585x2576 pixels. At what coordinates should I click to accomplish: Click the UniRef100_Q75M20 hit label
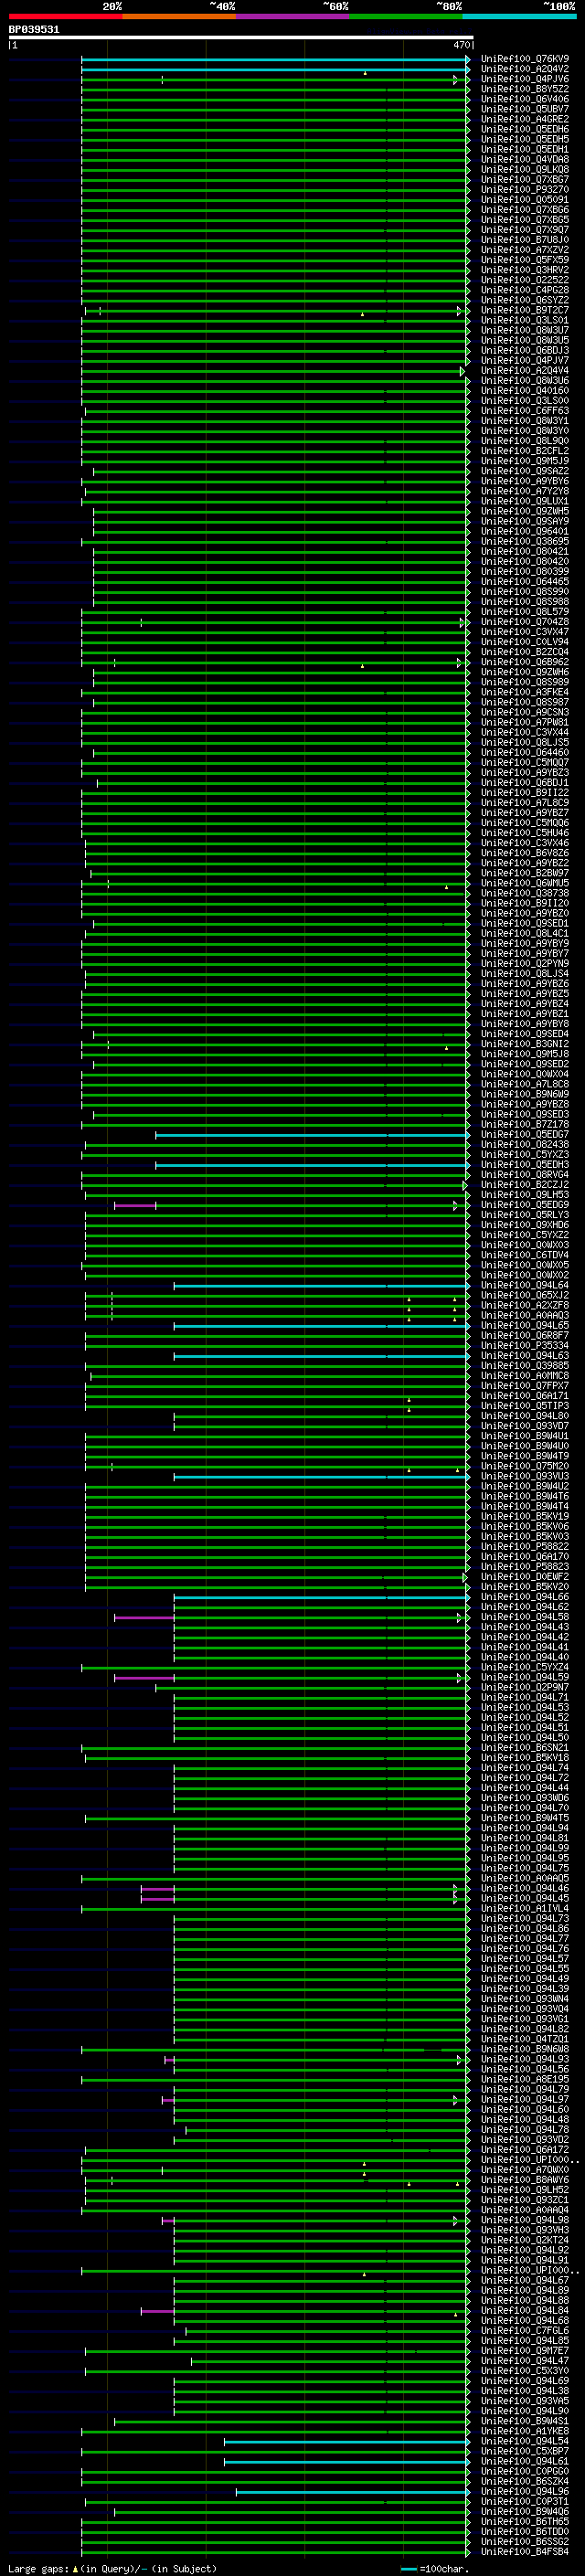[525, 1467]
